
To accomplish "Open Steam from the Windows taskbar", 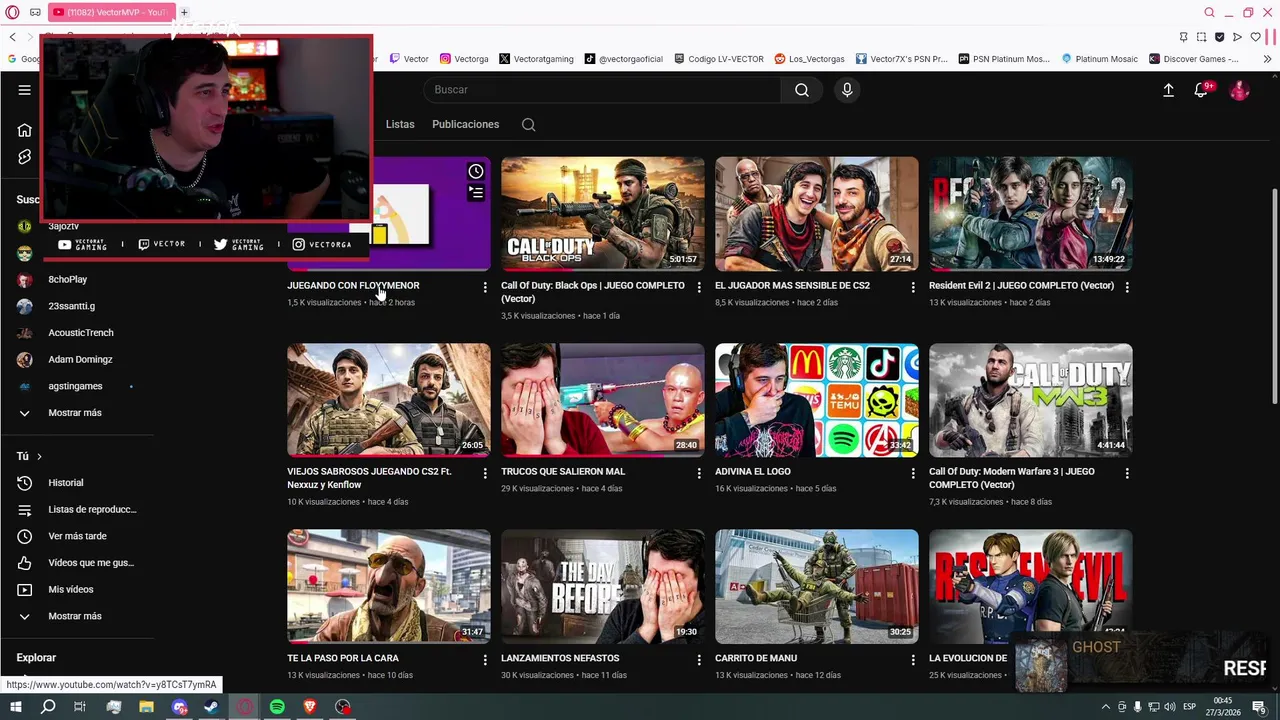I will coord(211,707).
